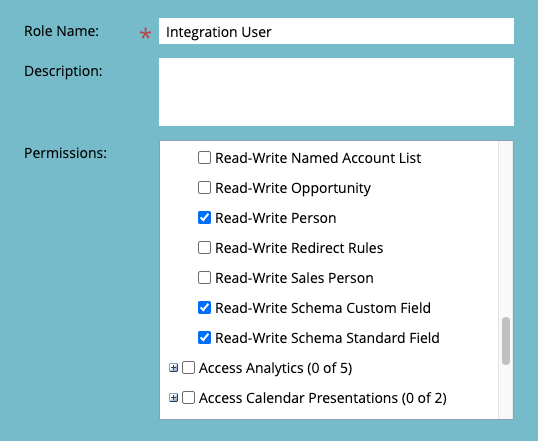
Task: Uncheck Read-Write Schema Standard Field
Action: click(x=204, y=338)
